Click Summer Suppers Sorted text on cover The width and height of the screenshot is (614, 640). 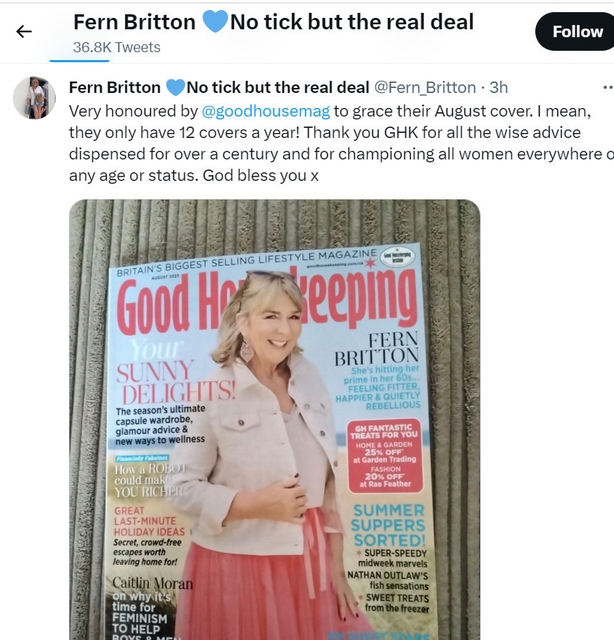point(389,525)
